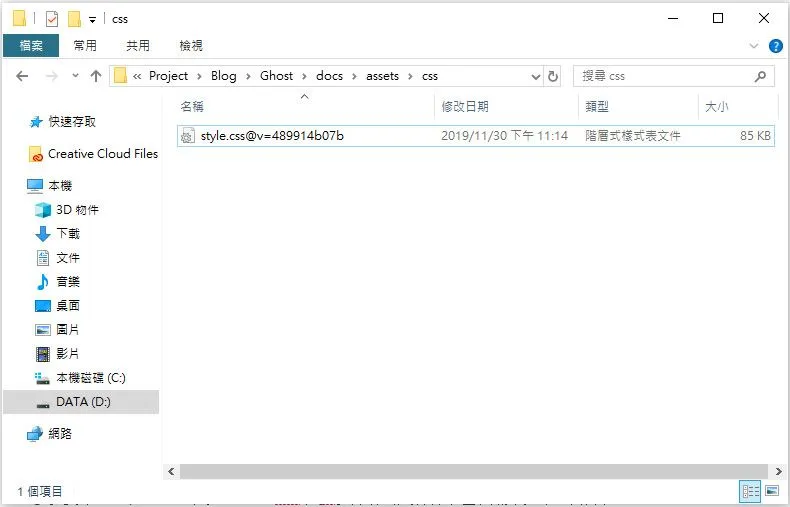Viewport: 790px width, 507px height.
Task: Switch to large icons view
Action: coord(771,490)
